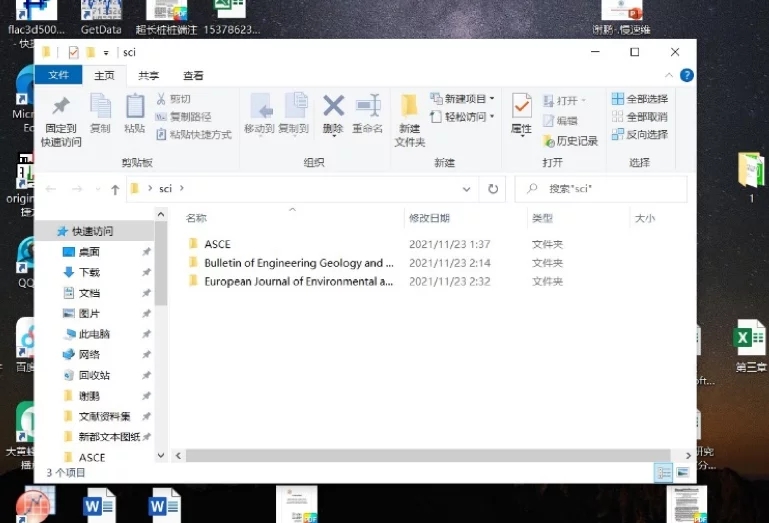Click the horizontal scrollbar of file list

428,455
